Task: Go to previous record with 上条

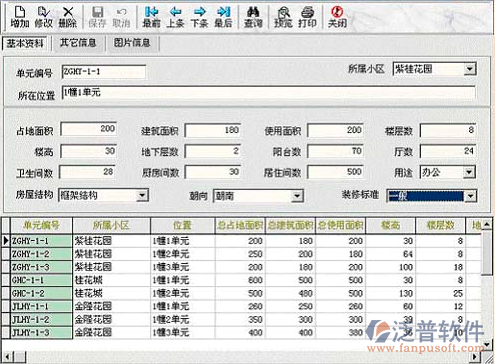Action: (x=175, y=17)
